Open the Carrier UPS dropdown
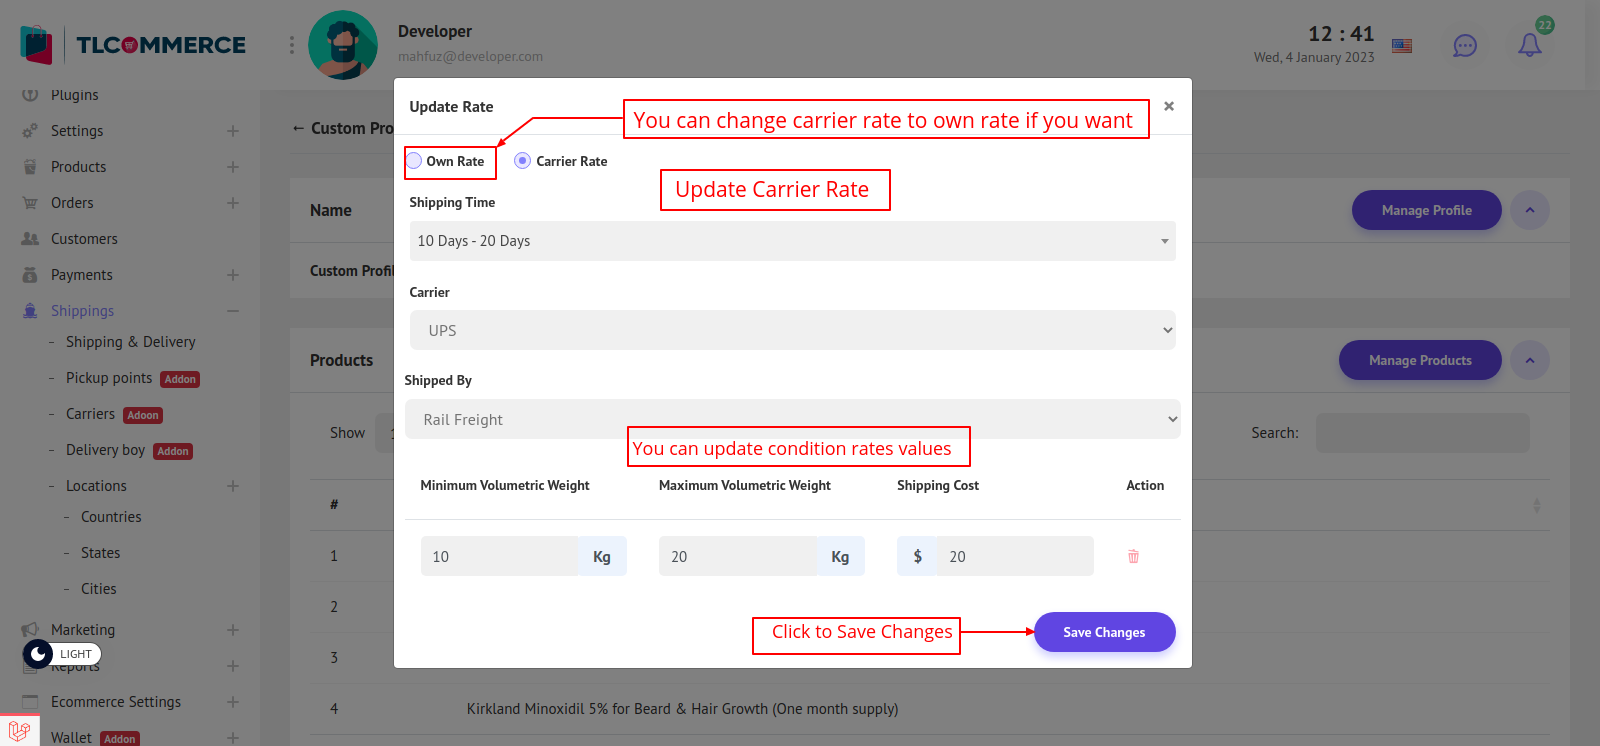Viewport: 1600px width, 746px height. coord(792,330)
